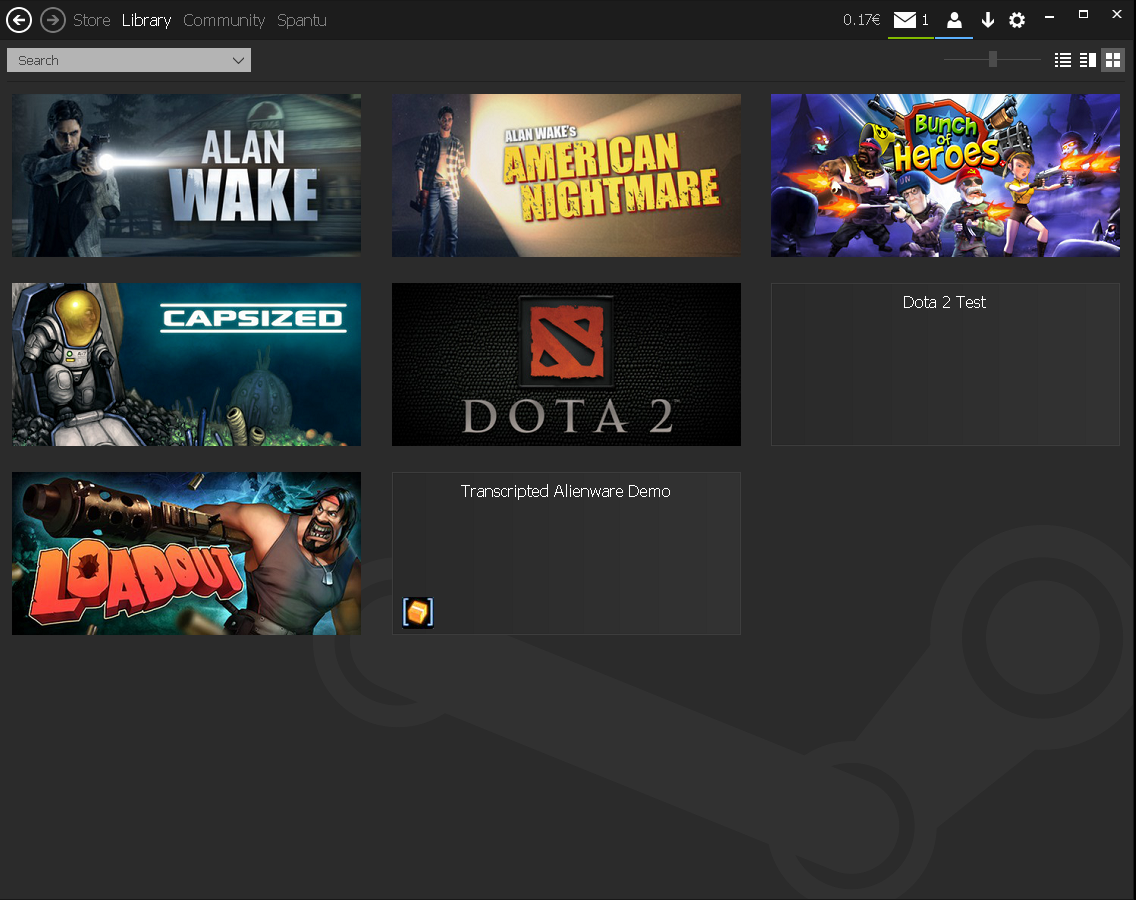This screenshot has height=900, width=1136.
Task: Select the Loadout game tile
Action: [186, 554]
